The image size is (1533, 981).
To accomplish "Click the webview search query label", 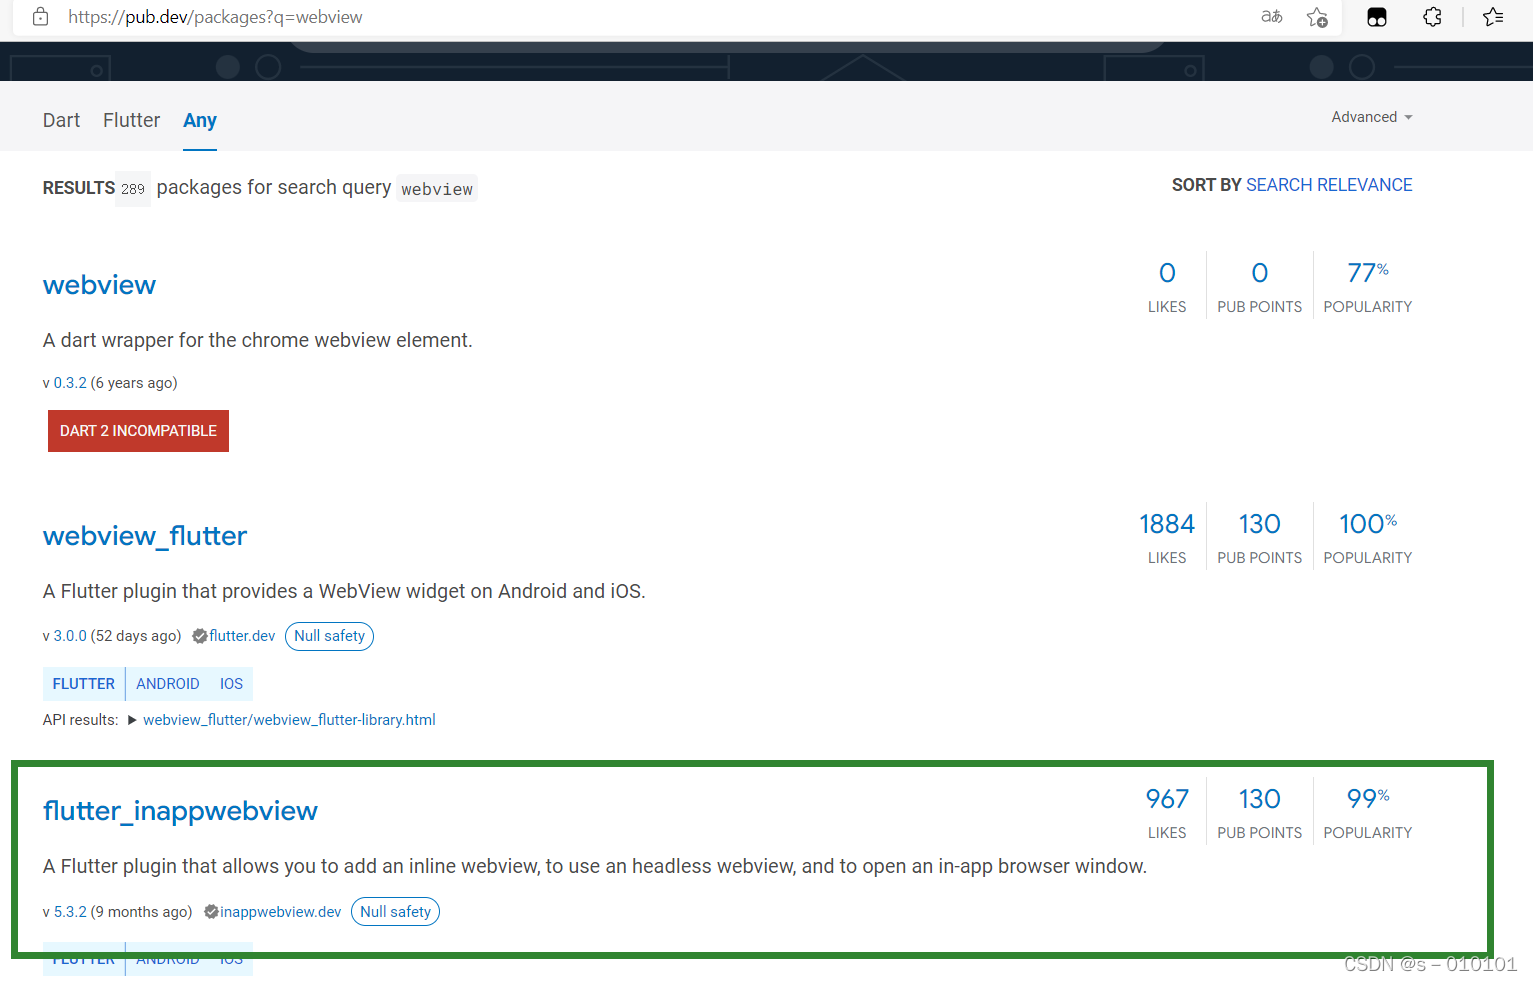I will [437, 189].
